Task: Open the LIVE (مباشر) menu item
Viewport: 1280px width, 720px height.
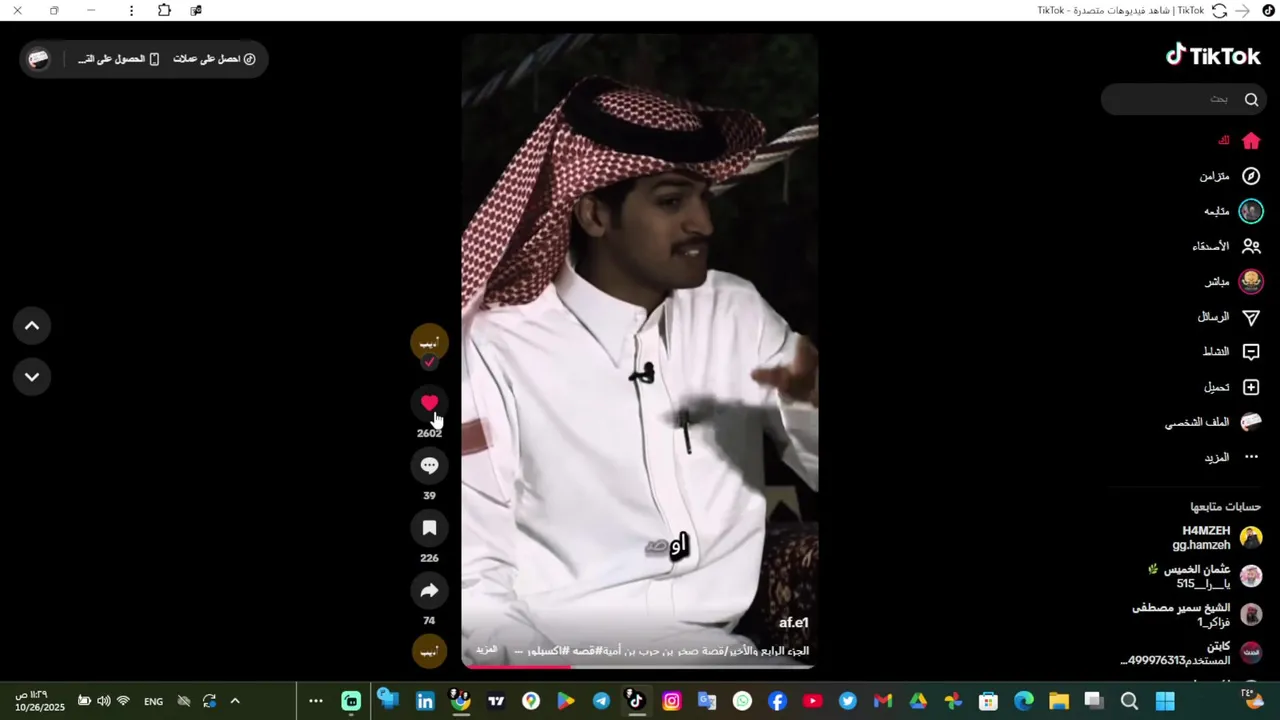Action: (1234, 282)
